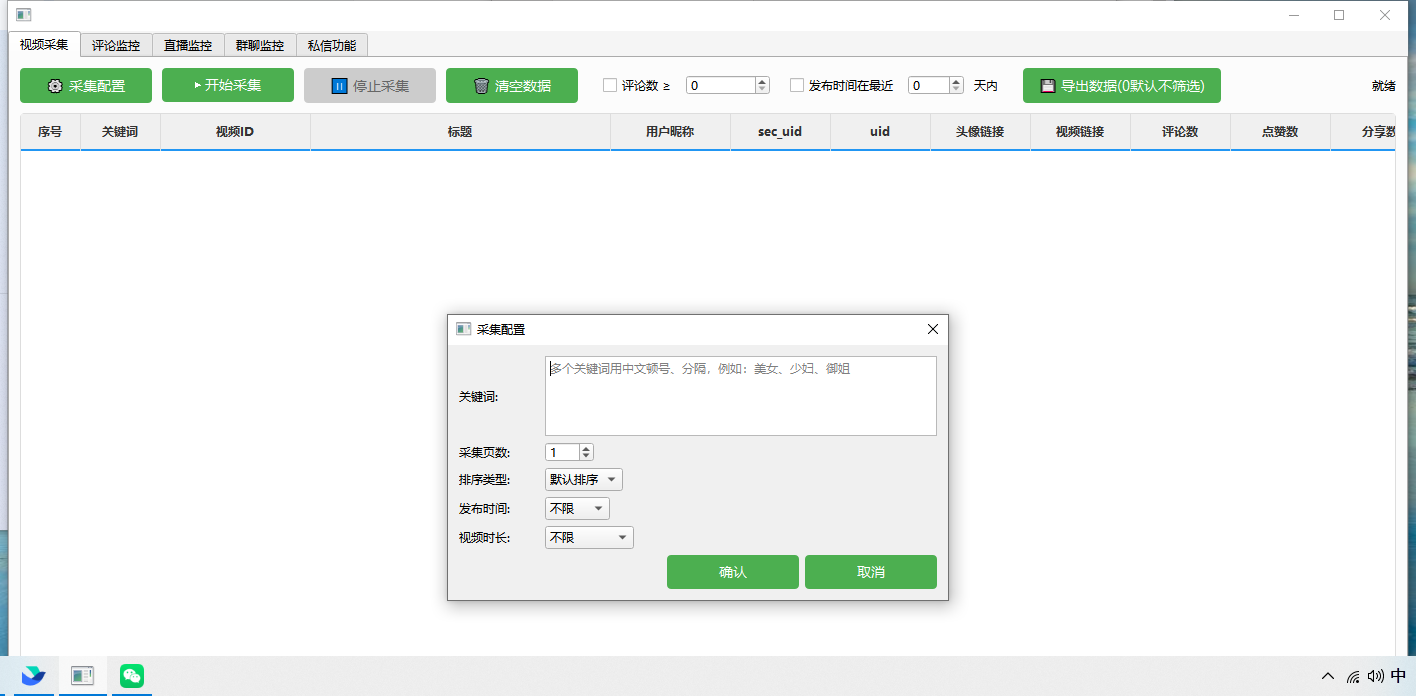Enable the 评论数 ≥ filter checkbox
Viewport: 1416px width, 696px height.
pos(610,86)
